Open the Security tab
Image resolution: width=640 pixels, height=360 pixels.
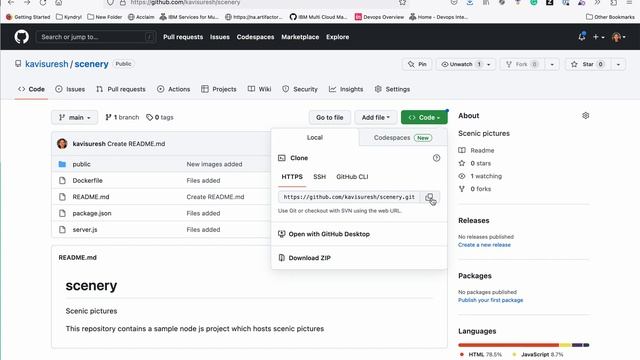pos(300,89)
